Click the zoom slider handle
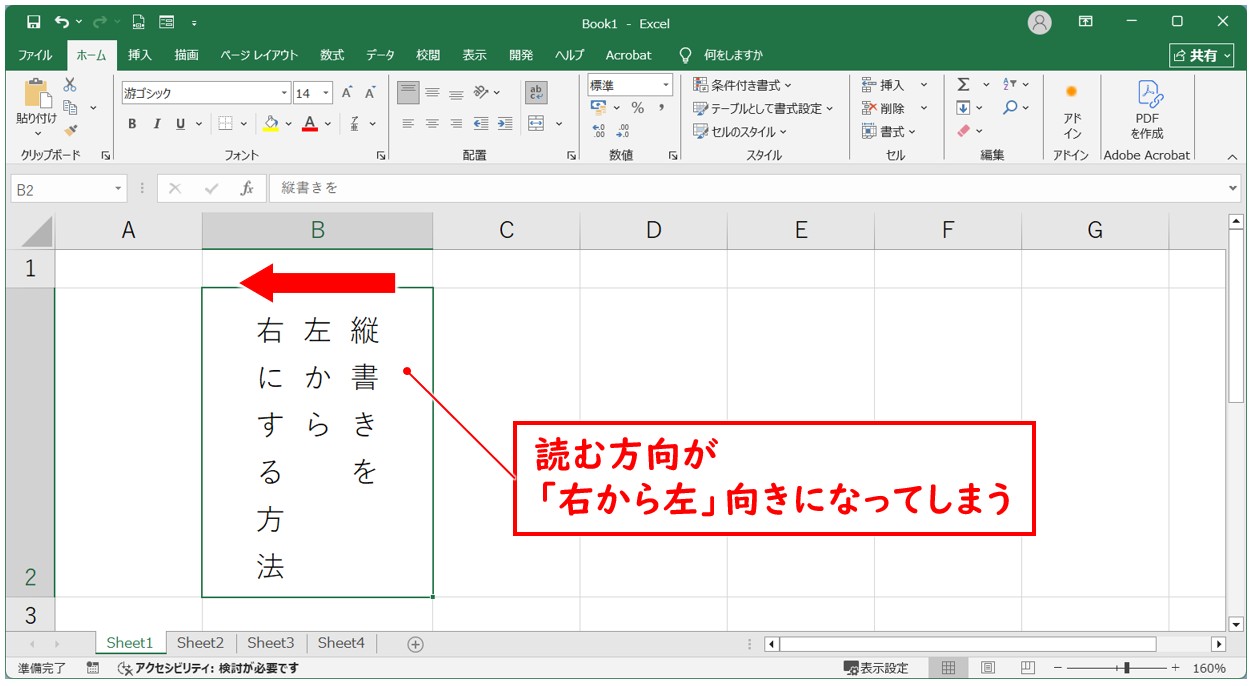Screen dimensions: 1255x686 tap(1127, 668)
